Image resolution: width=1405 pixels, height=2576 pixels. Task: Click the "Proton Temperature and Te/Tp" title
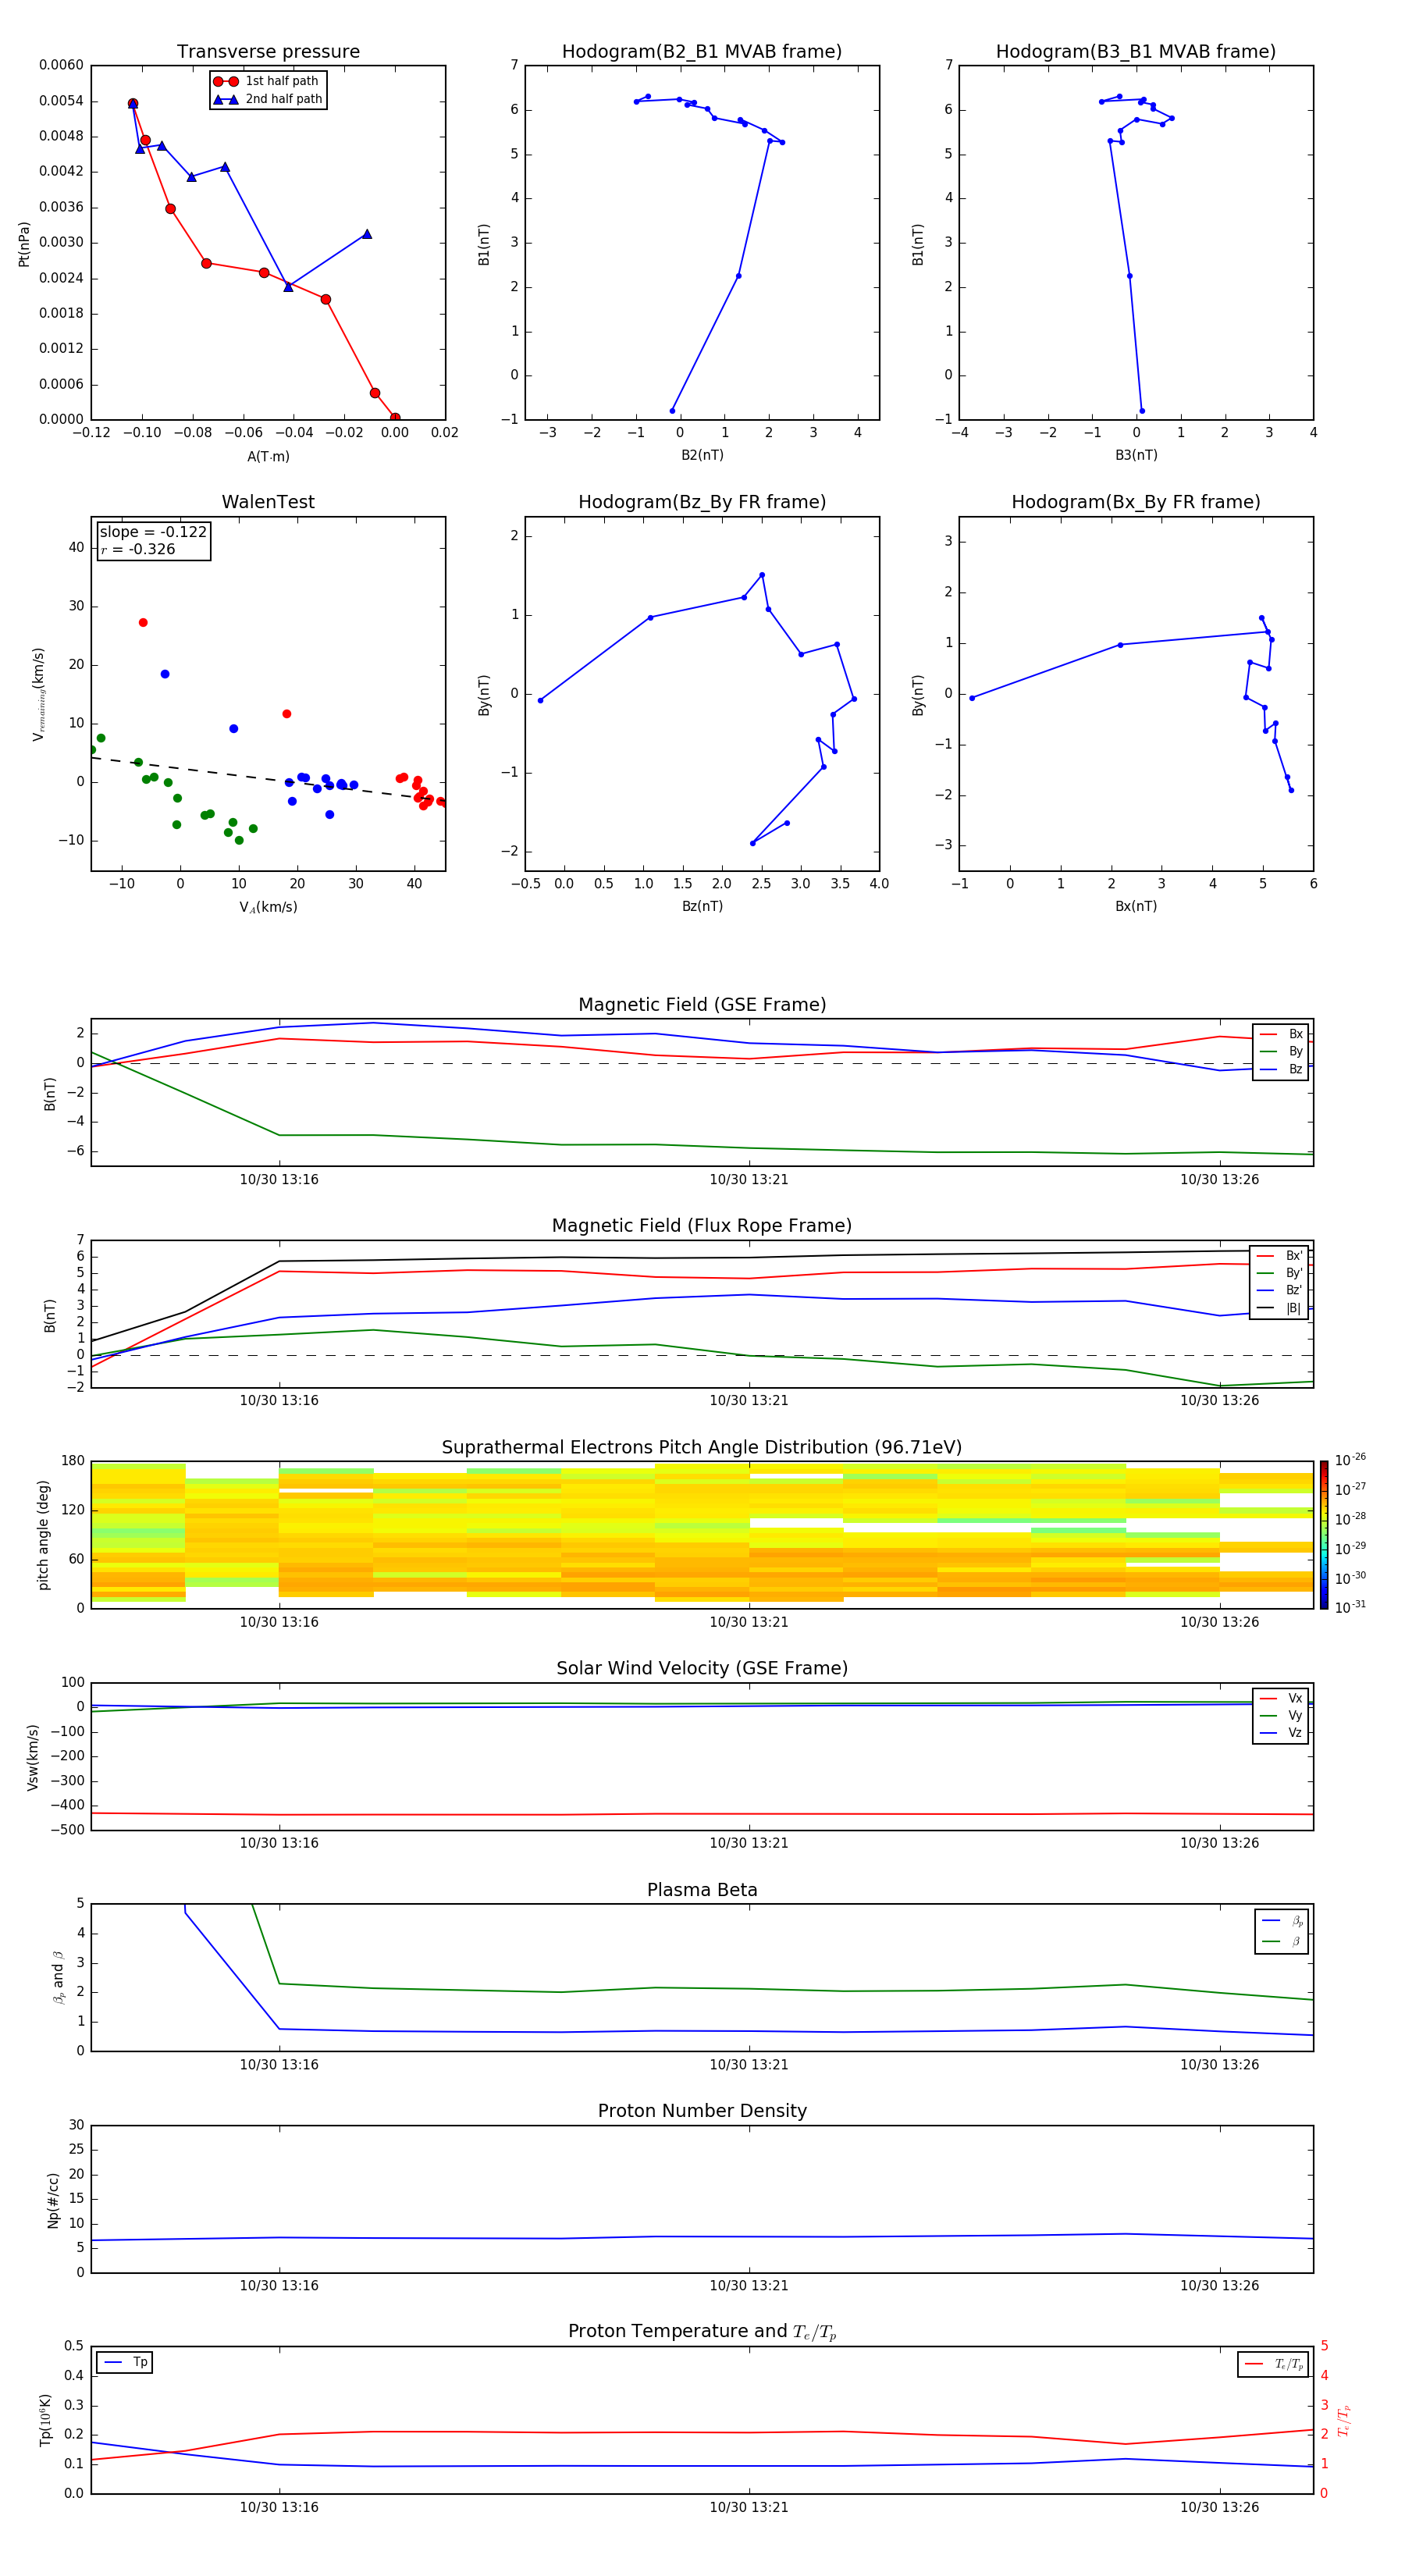702,2332
